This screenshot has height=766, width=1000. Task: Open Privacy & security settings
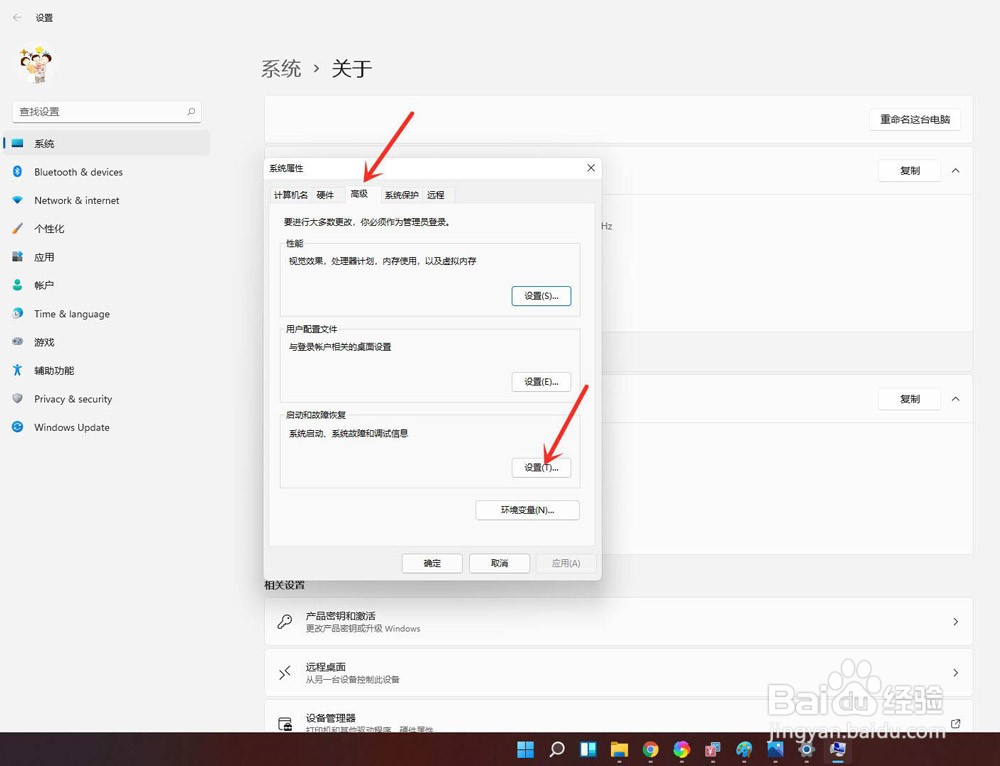75,399
